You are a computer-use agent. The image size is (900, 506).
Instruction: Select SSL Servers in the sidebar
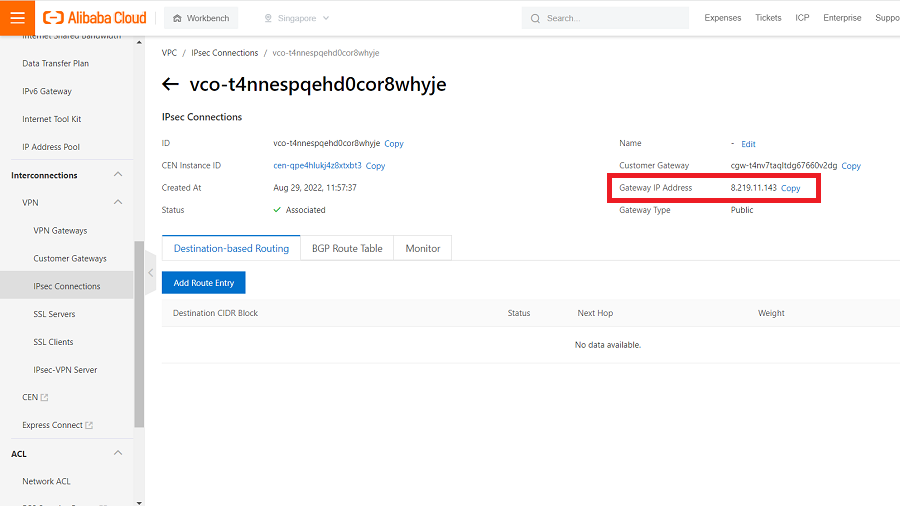tap(54, 314)
